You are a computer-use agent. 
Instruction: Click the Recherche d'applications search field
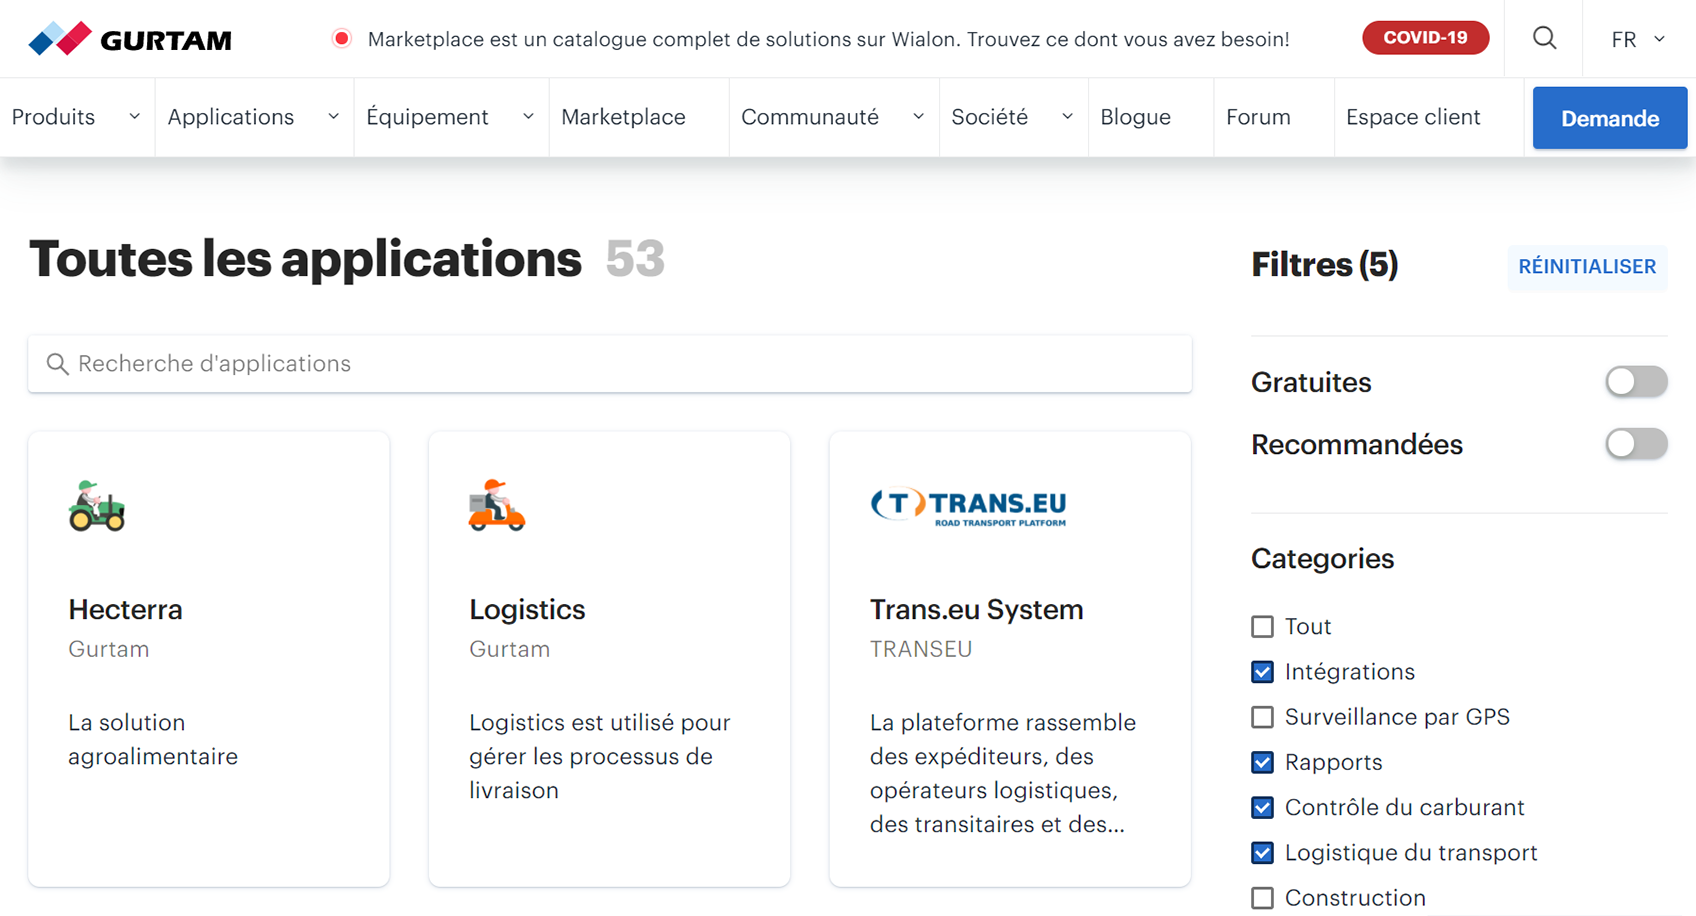(x=610, y=364)
